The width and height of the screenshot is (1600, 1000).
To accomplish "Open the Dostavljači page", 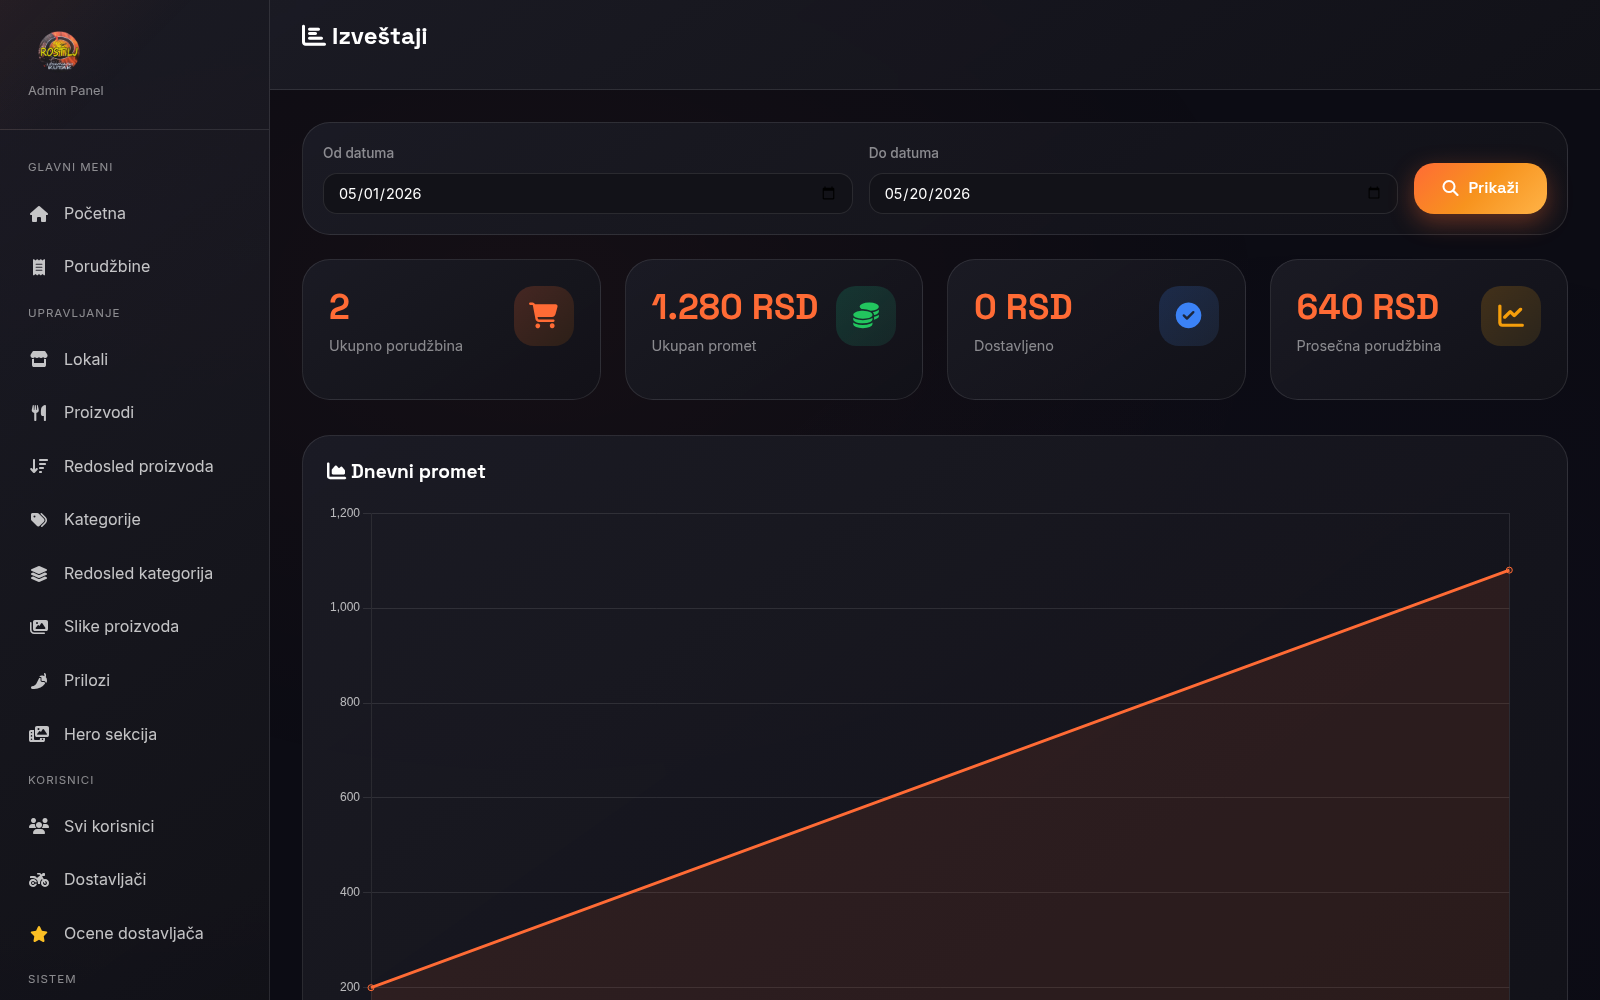I will tap(134, 880).
